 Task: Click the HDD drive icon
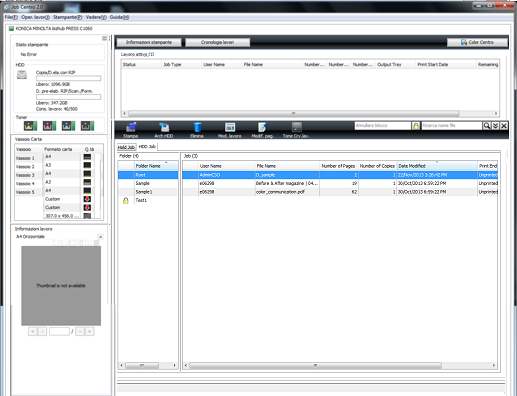22,75
